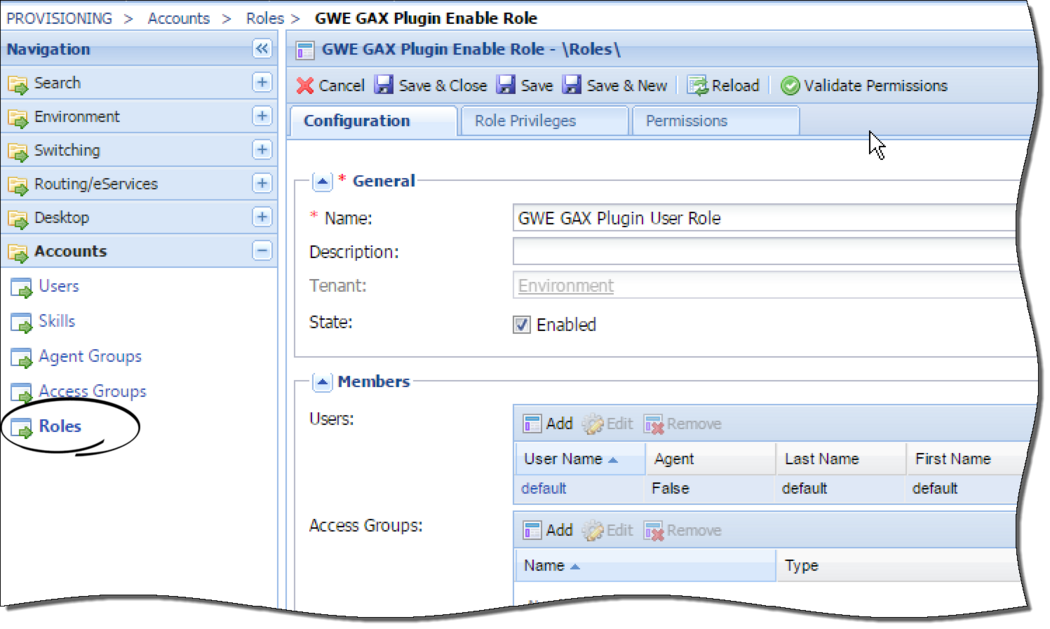The width and height of the screenshot is (1050, 629).
Task: Click Remove in Users toolbar
Action: (682, 424)
